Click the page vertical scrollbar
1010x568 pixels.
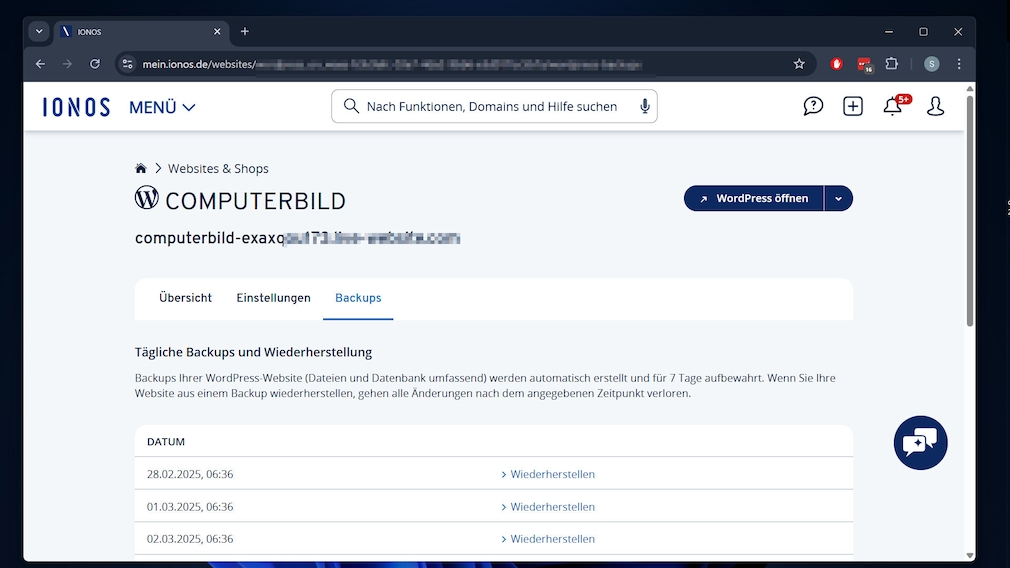click(969, 300)
